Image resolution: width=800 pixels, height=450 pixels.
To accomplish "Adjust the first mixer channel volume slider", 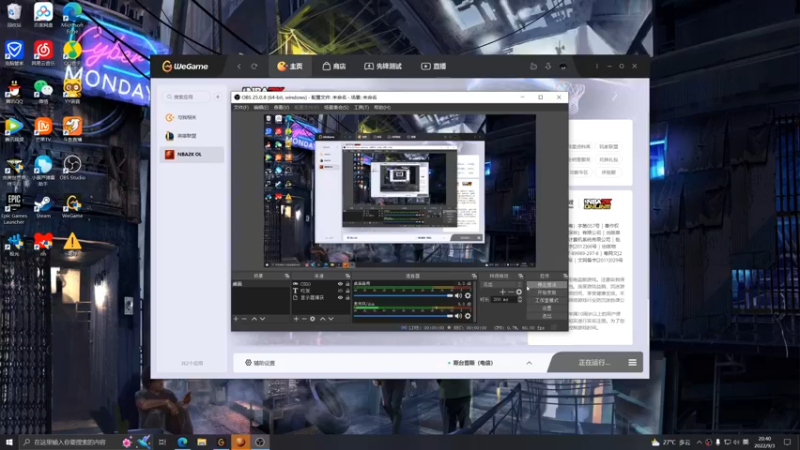I will [x=403, y=296].
